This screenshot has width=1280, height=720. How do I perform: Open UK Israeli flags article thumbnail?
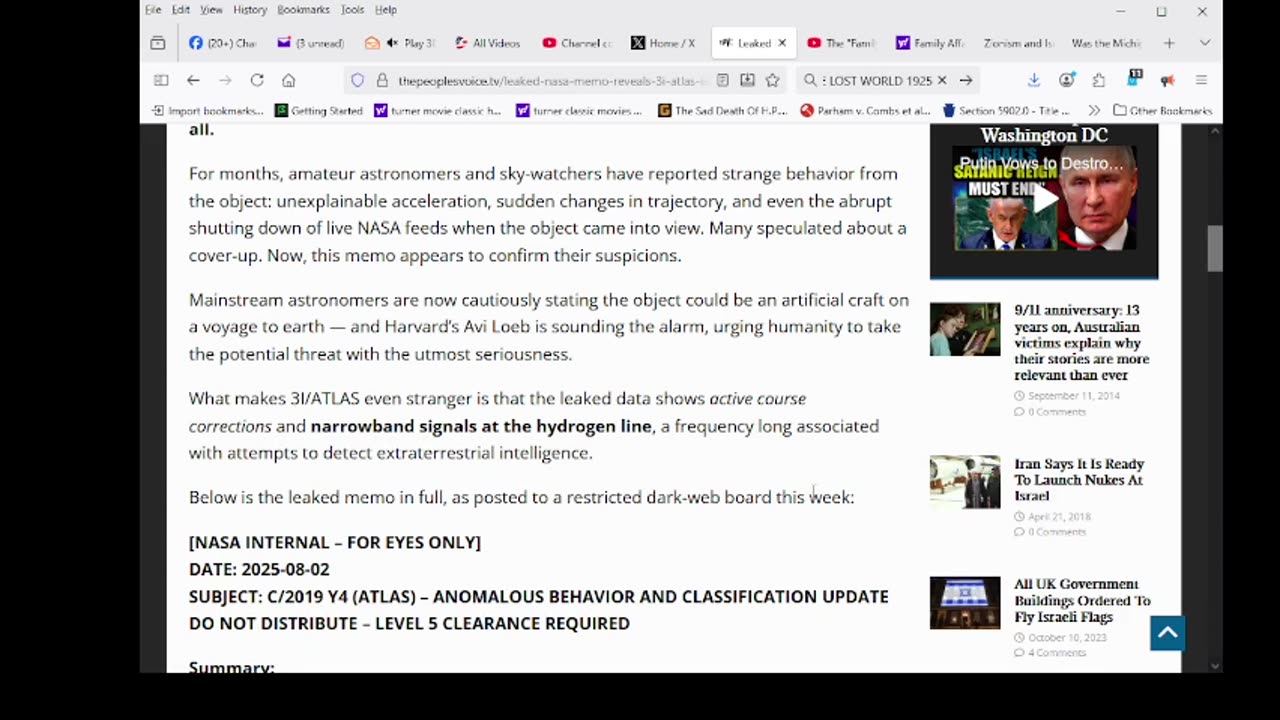click(964, 603)
